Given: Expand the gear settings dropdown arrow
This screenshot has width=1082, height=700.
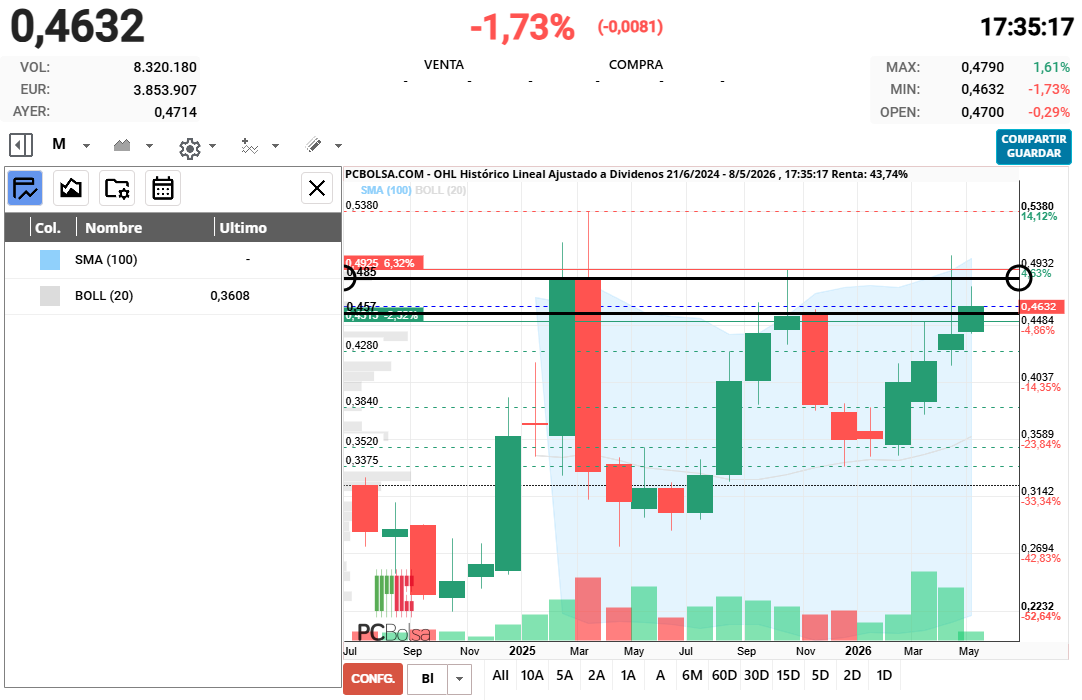Looking at the screenshot, I should (213, 146).
